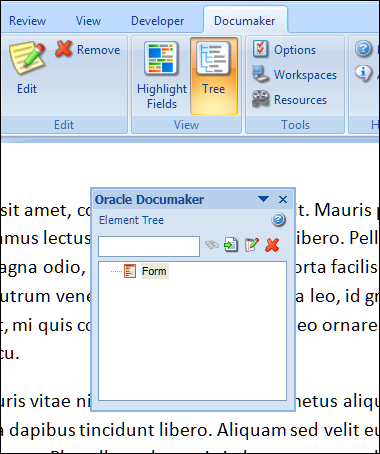Open the Developer ribbon tab

(x=157, y=21)
